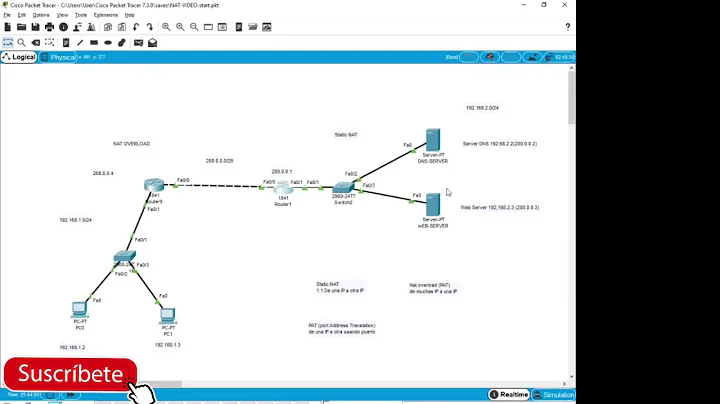Open the Tools menu
This screenshot has width=720, height=404.
click(81, 15)
